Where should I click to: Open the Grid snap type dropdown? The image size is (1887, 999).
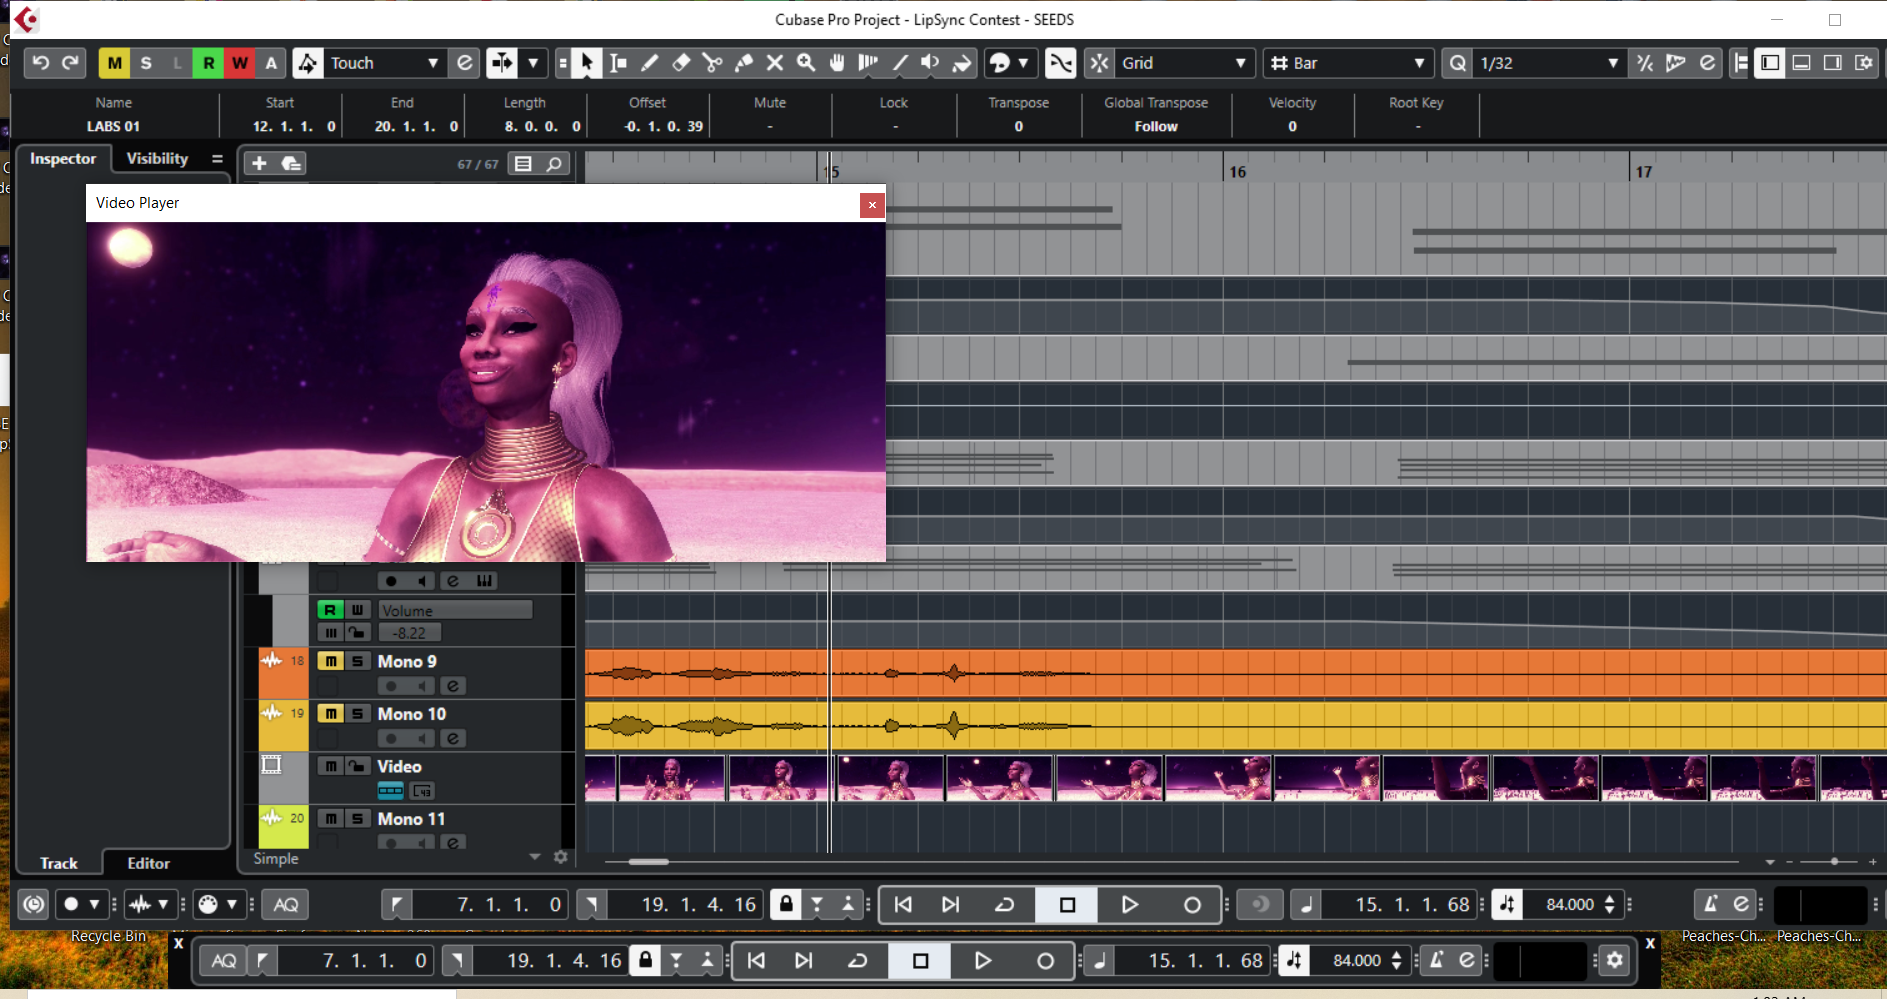[1184, 63]
